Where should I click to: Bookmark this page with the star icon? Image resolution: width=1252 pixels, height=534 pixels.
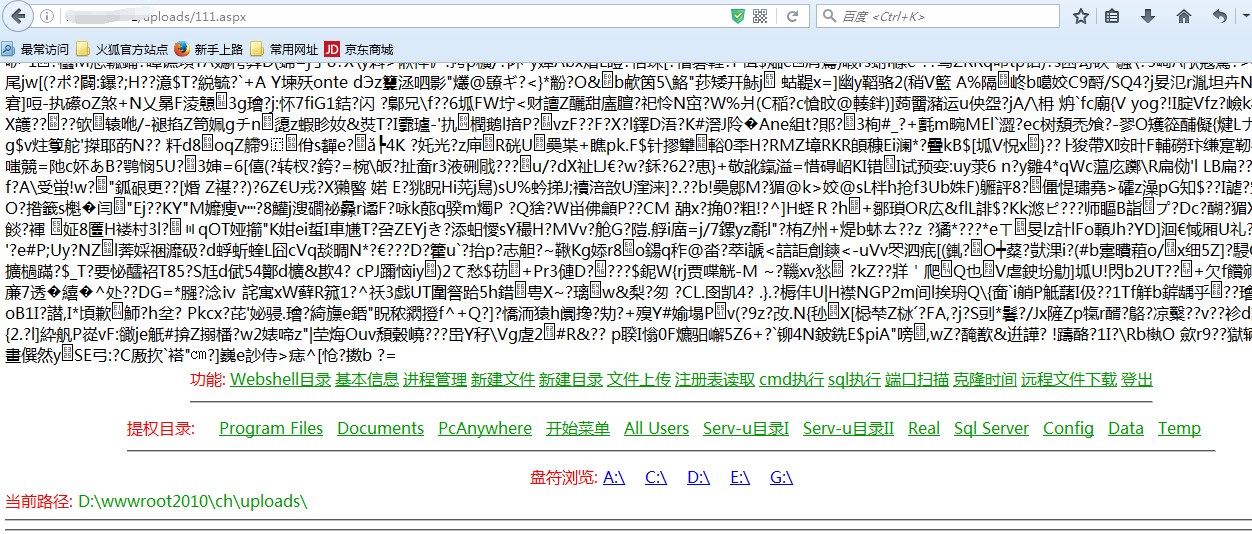[1081, 16]
